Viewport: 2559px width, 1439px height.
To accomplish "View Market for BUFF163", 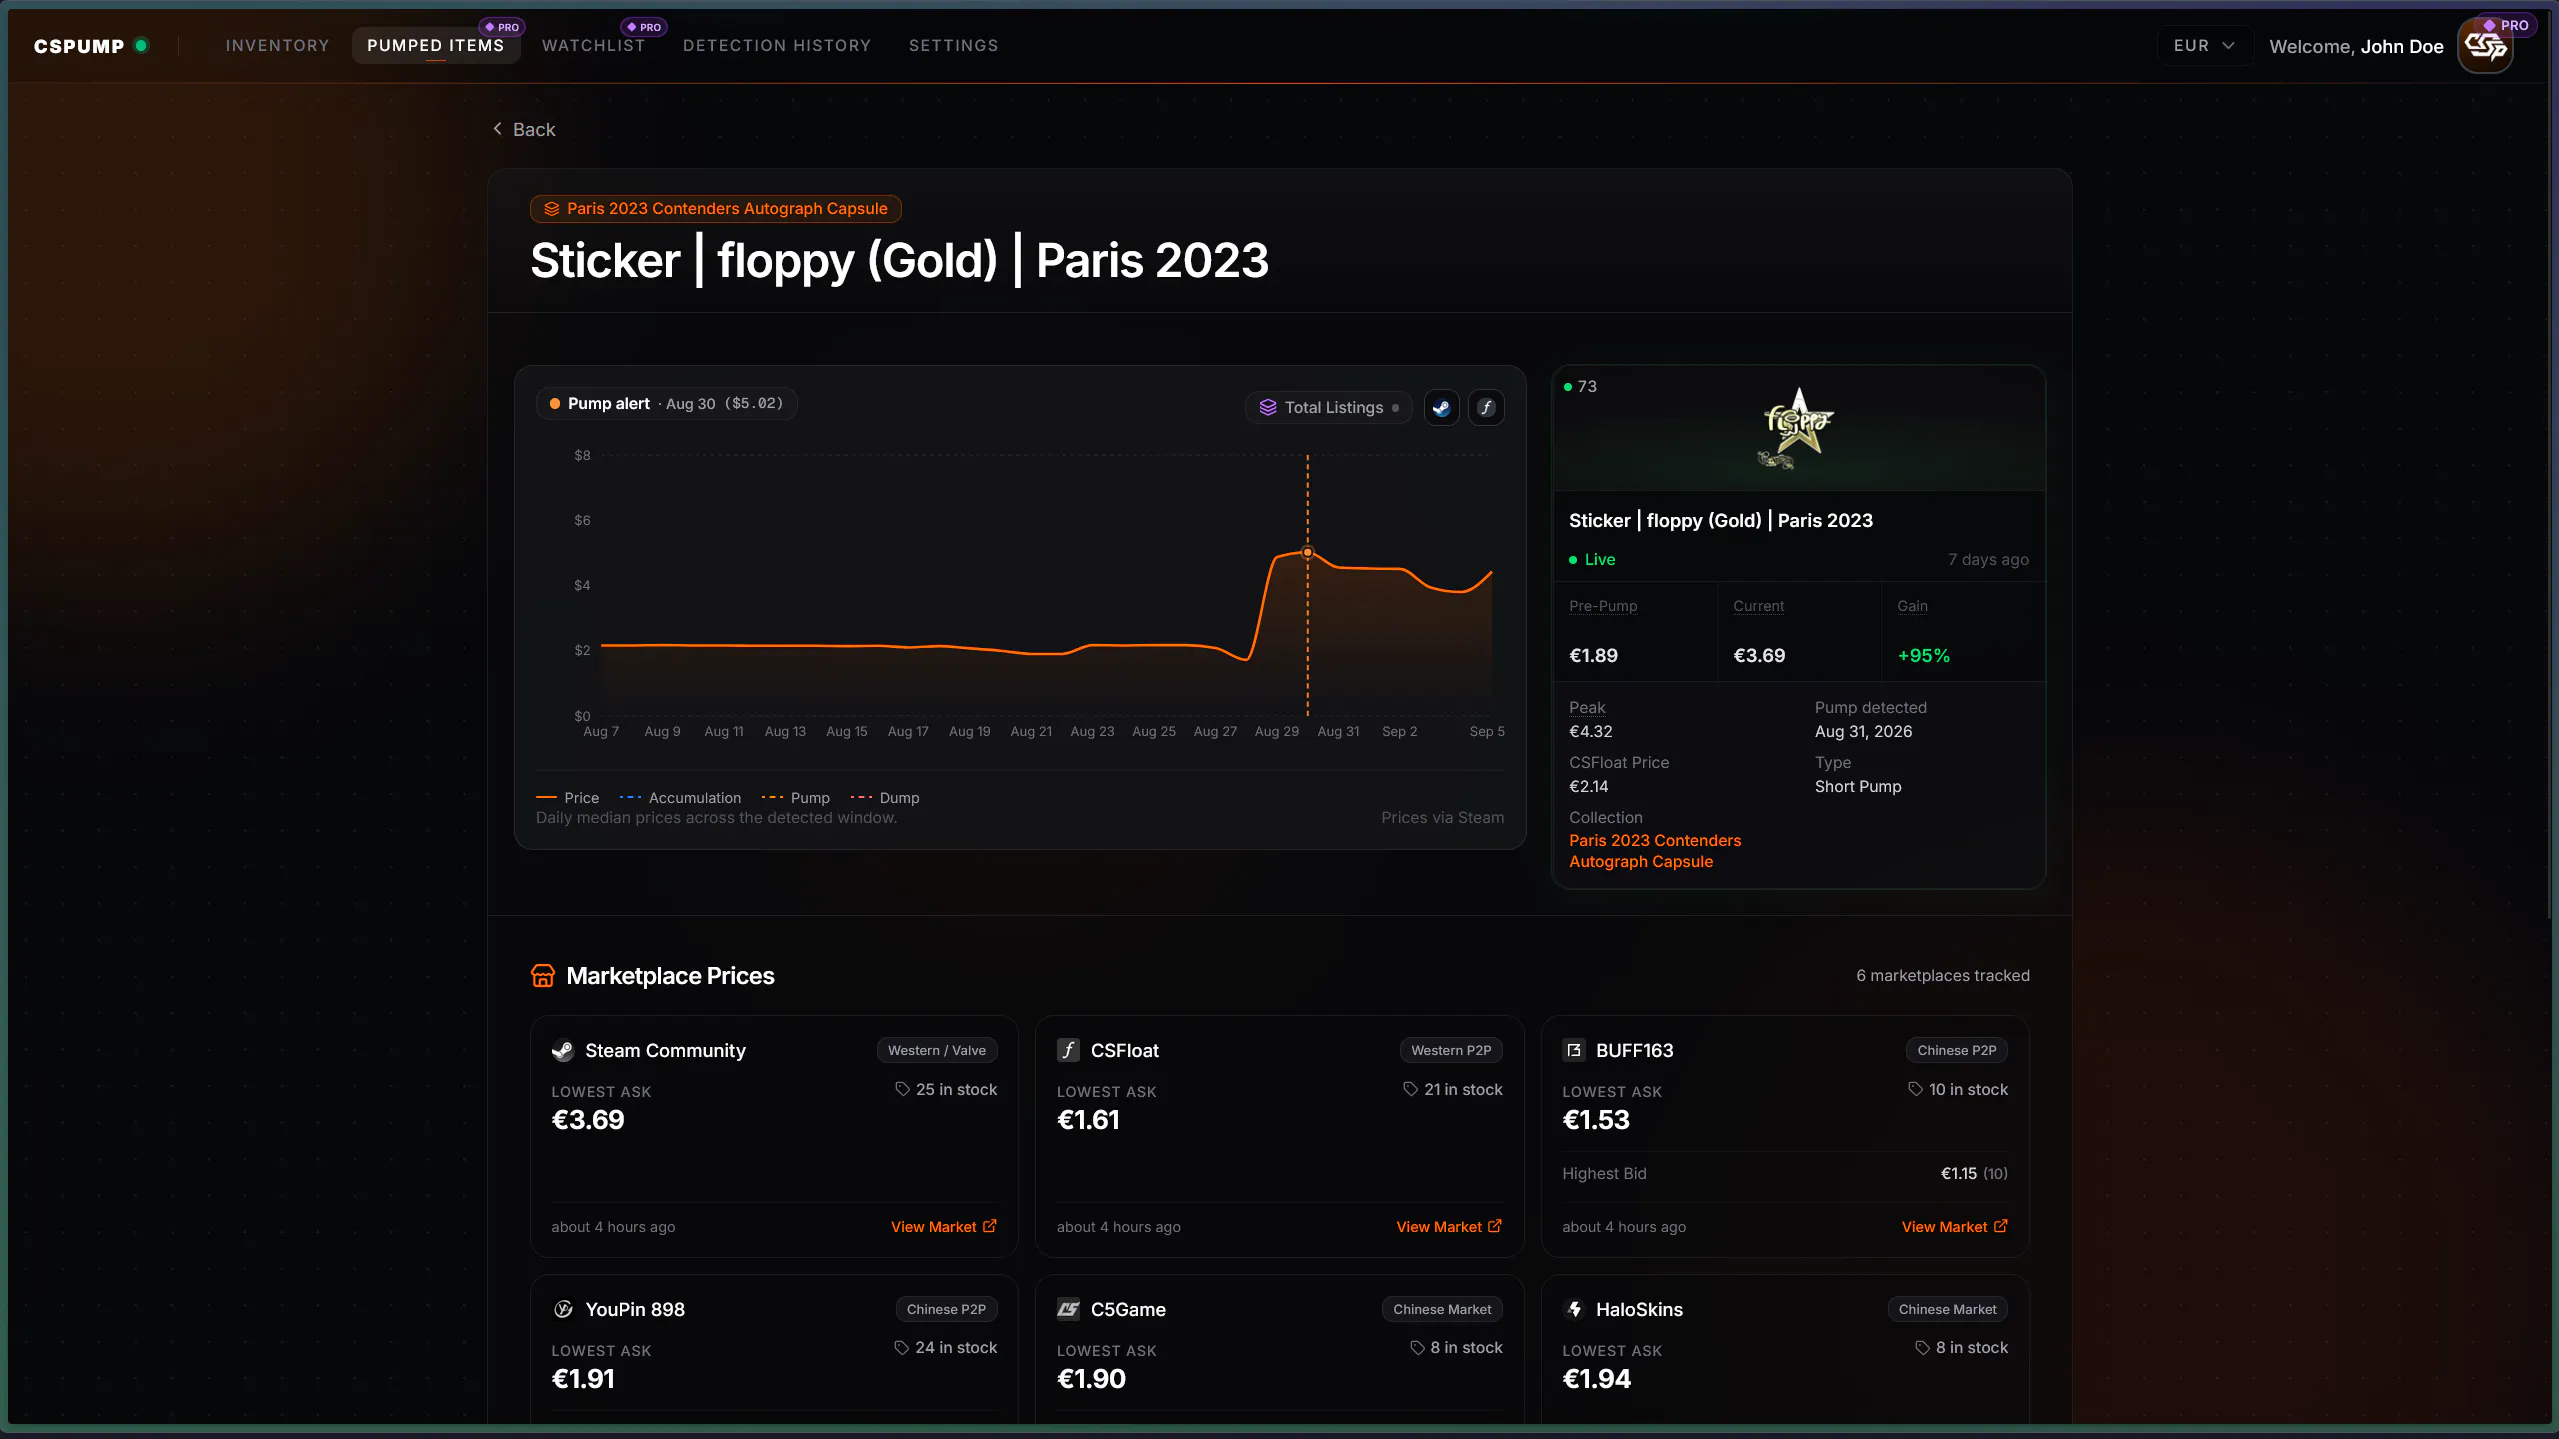I will point(1954,1227).
